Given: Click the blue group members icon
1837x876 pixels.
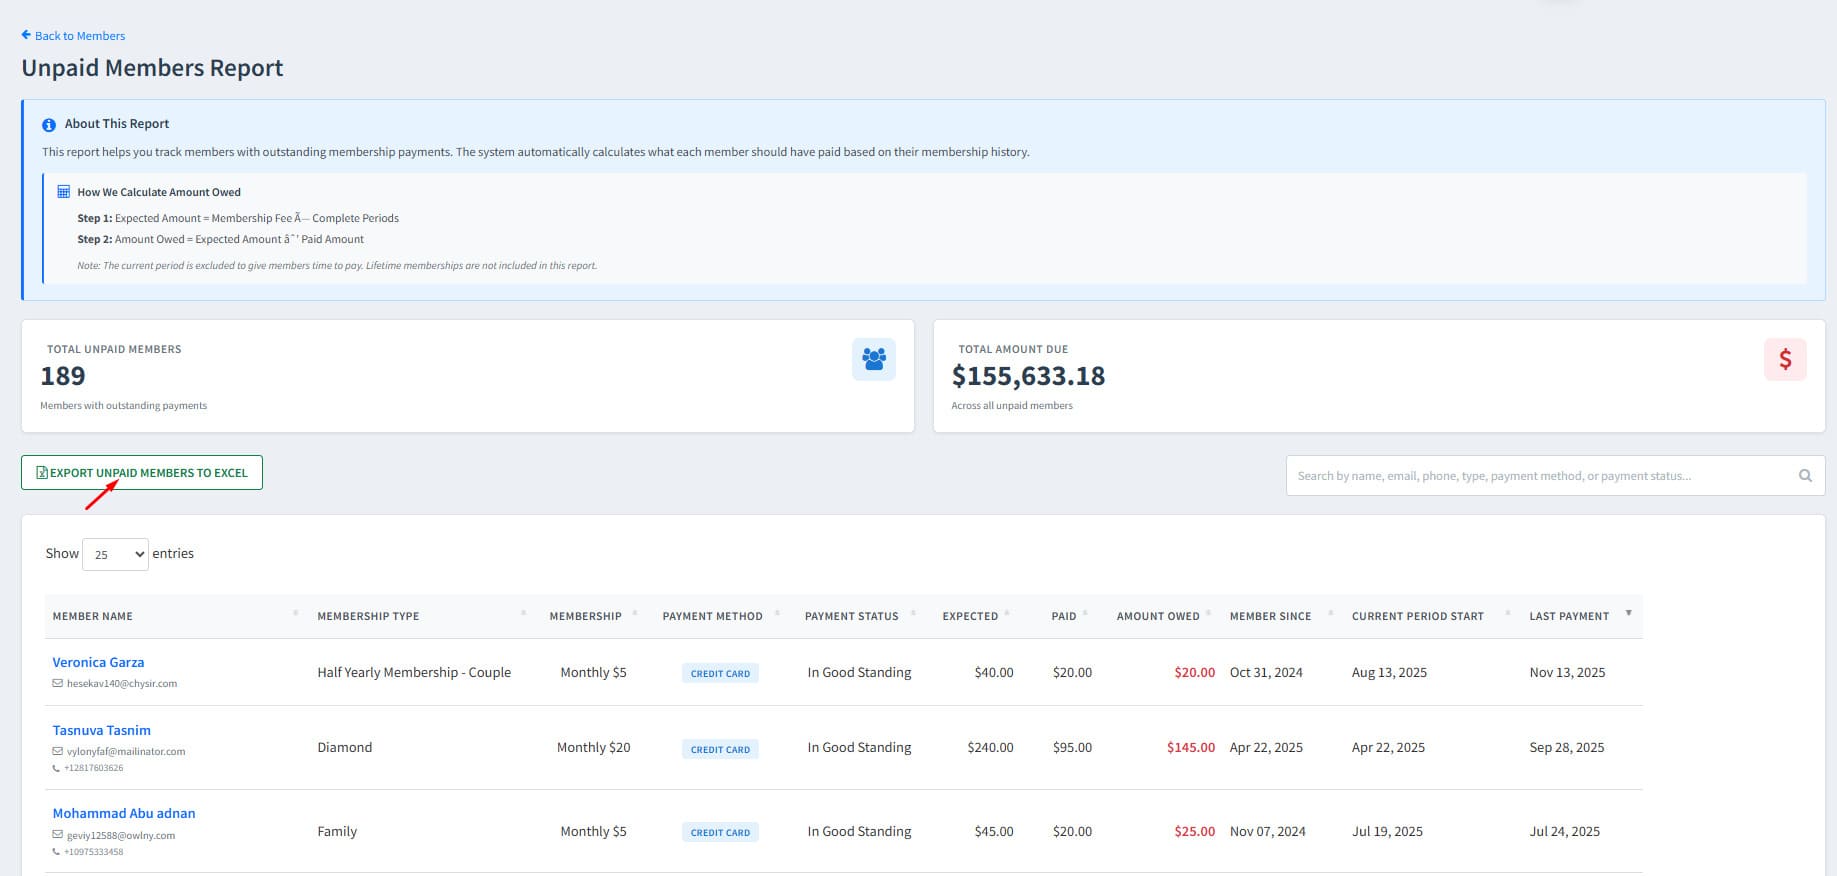Looking at the screenshot, I should pos(874,359).
